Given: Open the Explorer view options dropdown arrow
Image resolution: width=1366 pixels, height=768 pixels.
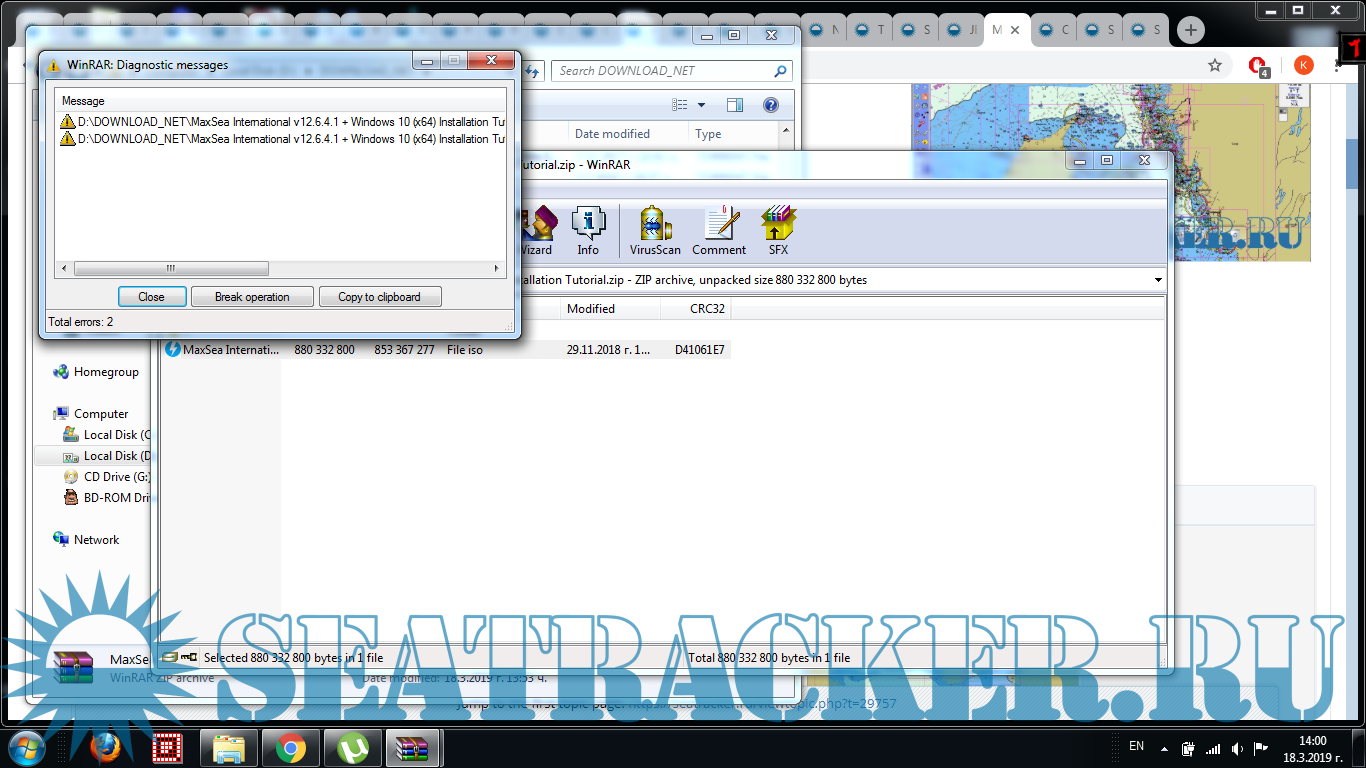Looking at the screenshot, I should click(701, 105).
